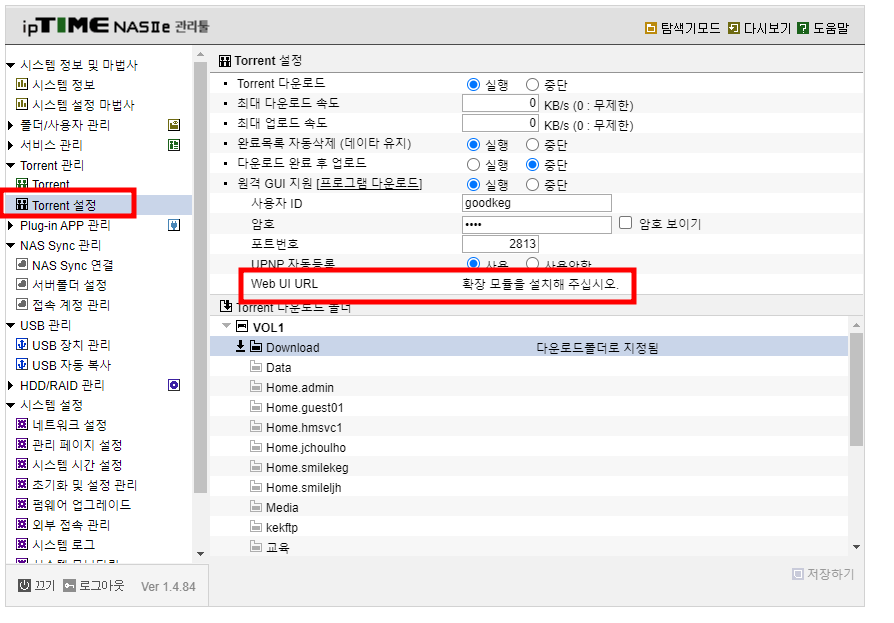This screenshot has height=623, width=894.
Task: Click the 시스템 로그 gear icon
Action: [22, 544]
